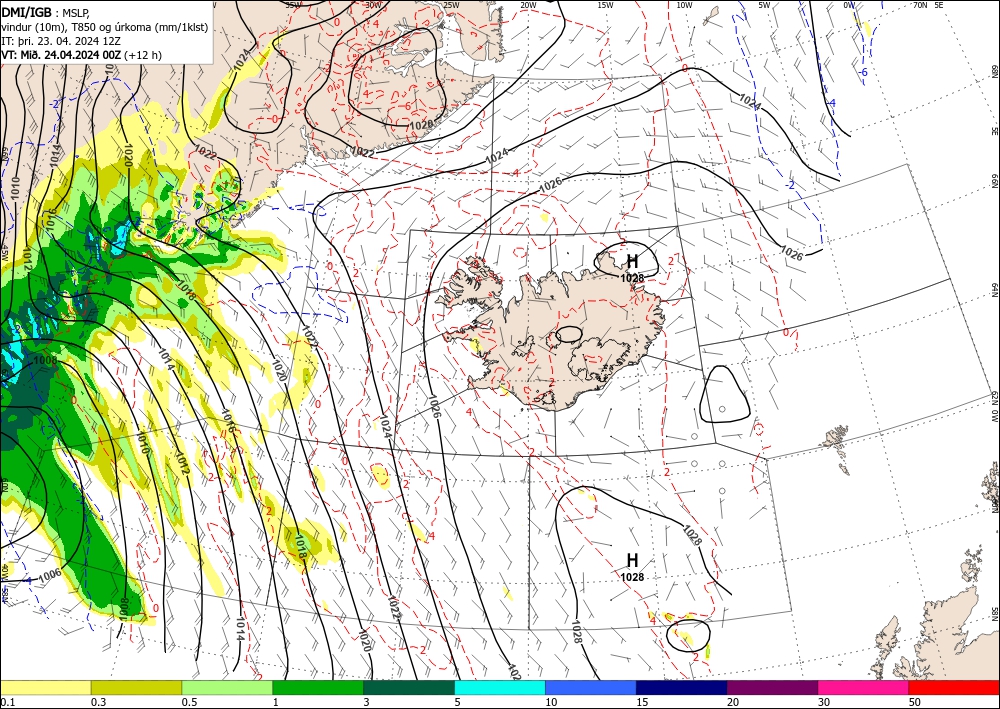Pick the cyan 5 mm legend swatch
1000x709 pixels.
[x=500, y=687]
